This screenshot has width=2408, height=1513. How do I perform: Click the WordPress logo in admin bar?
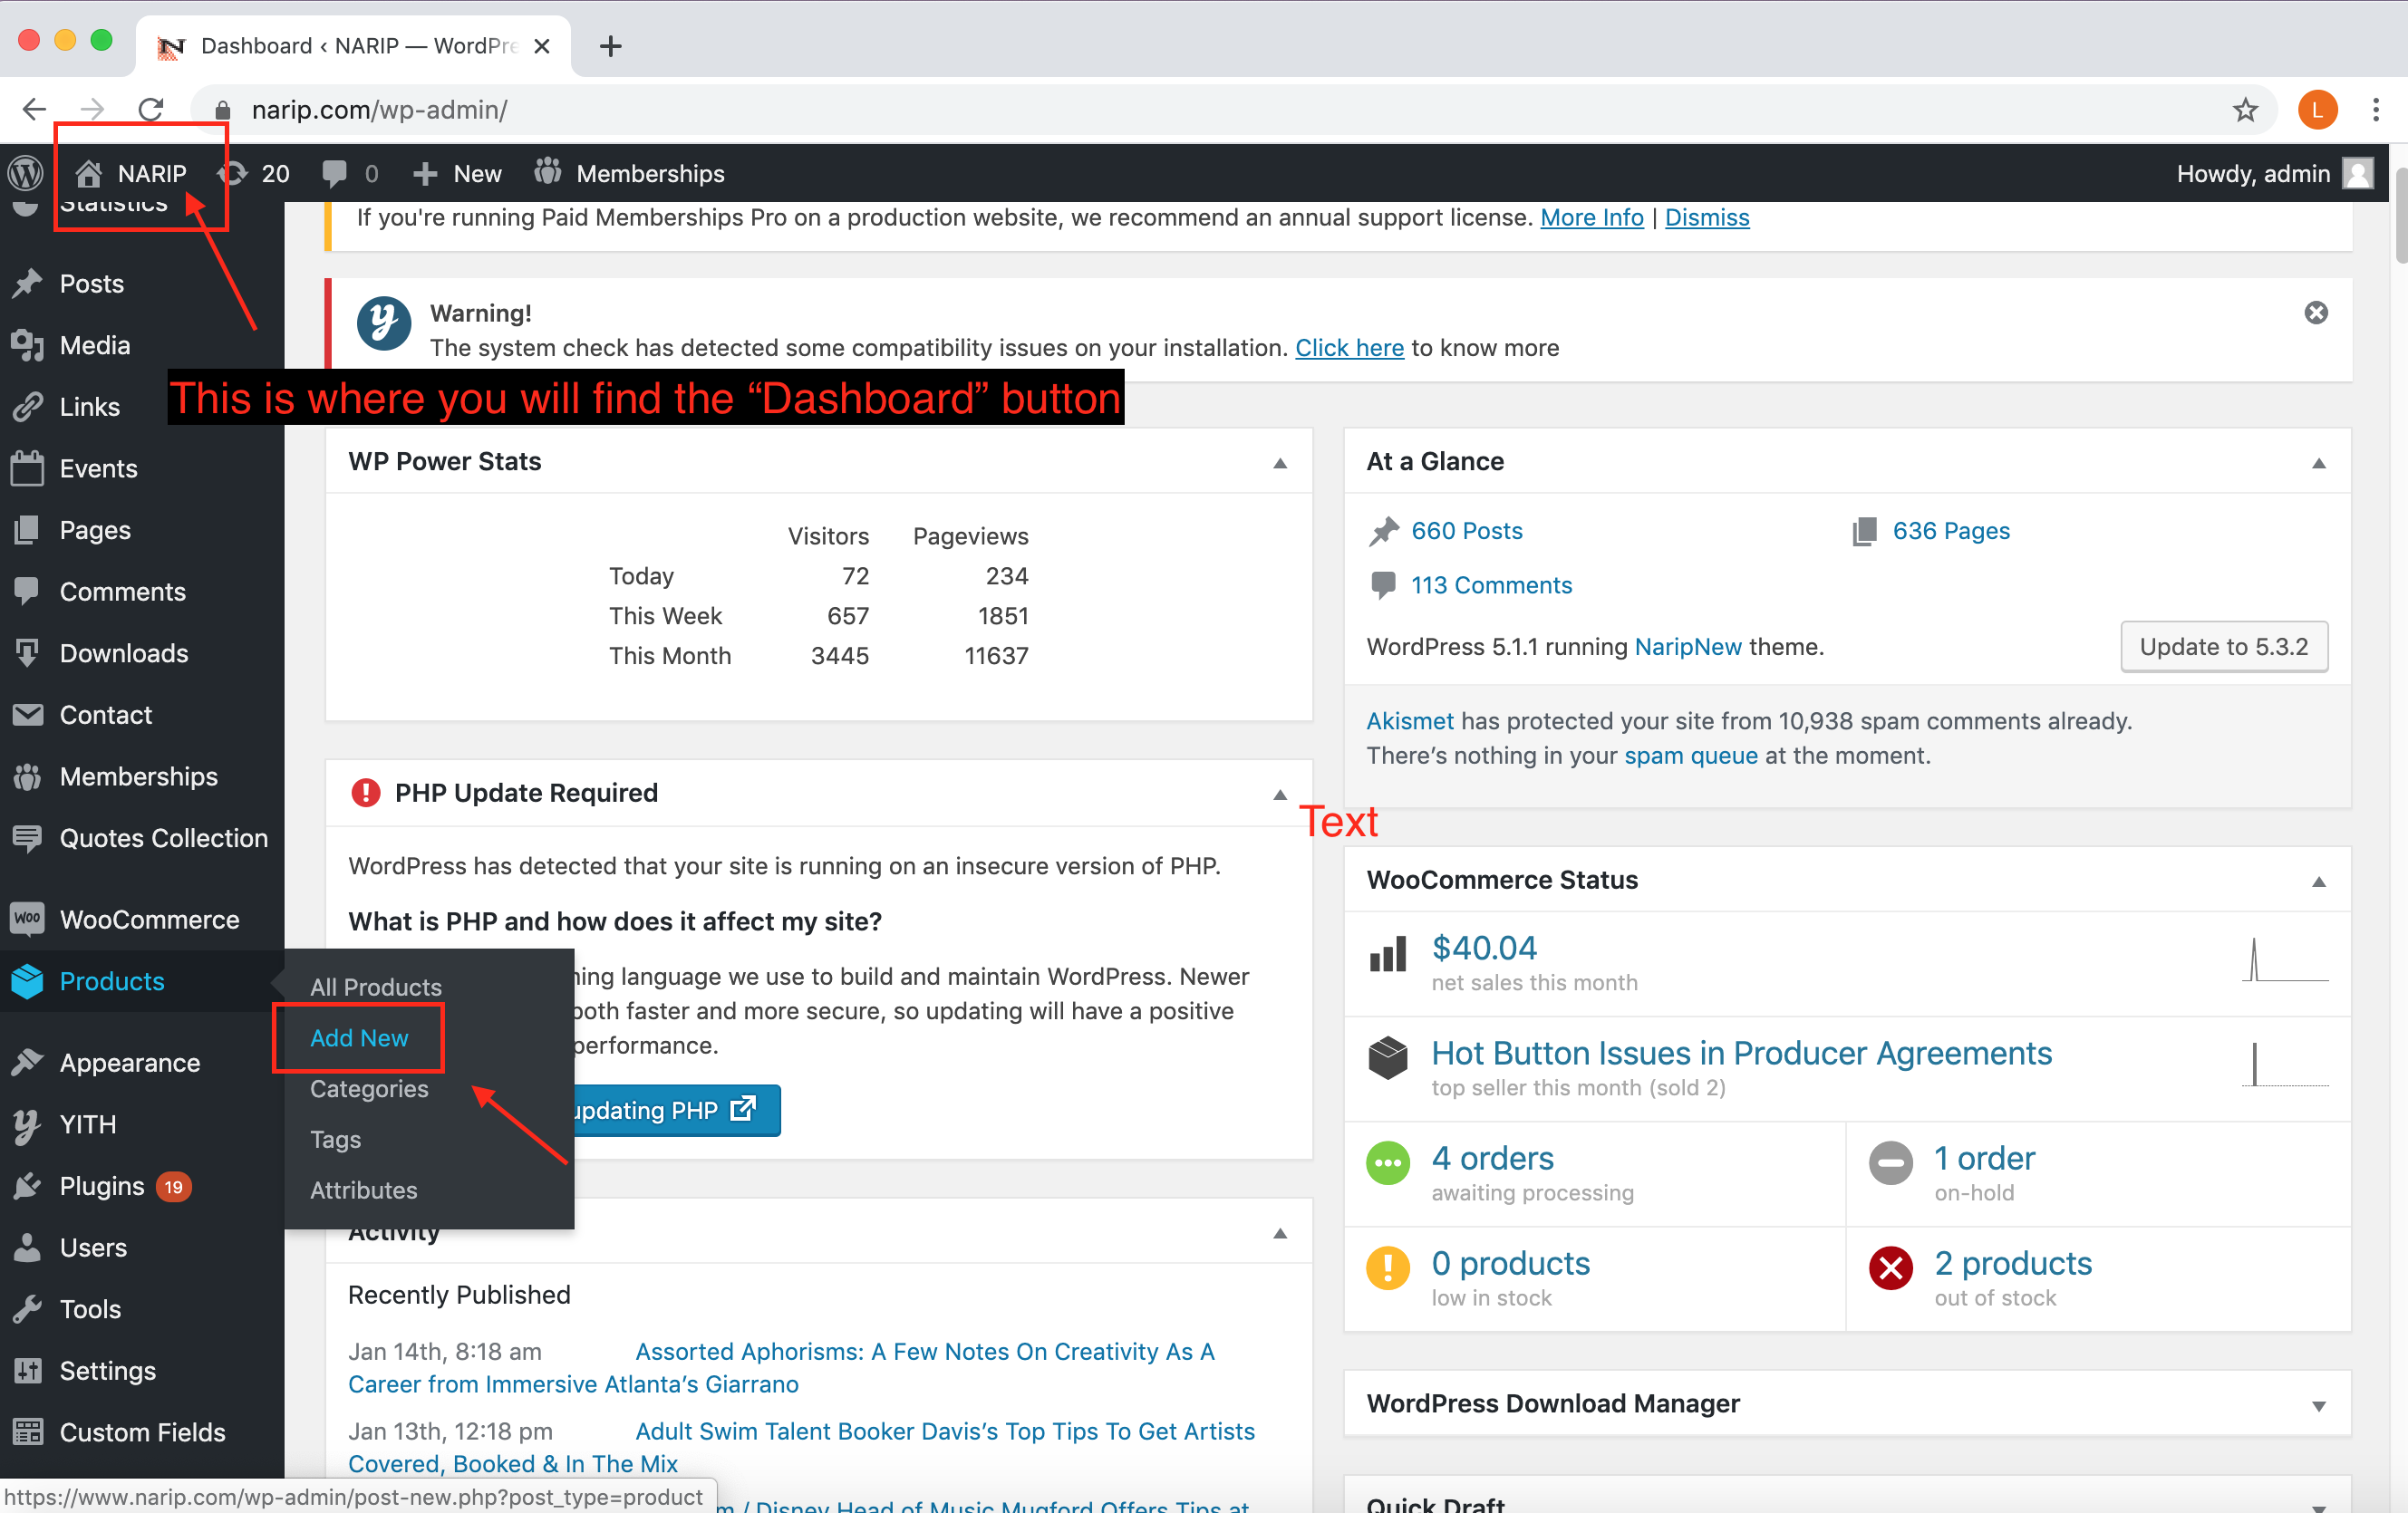(26, 173)
